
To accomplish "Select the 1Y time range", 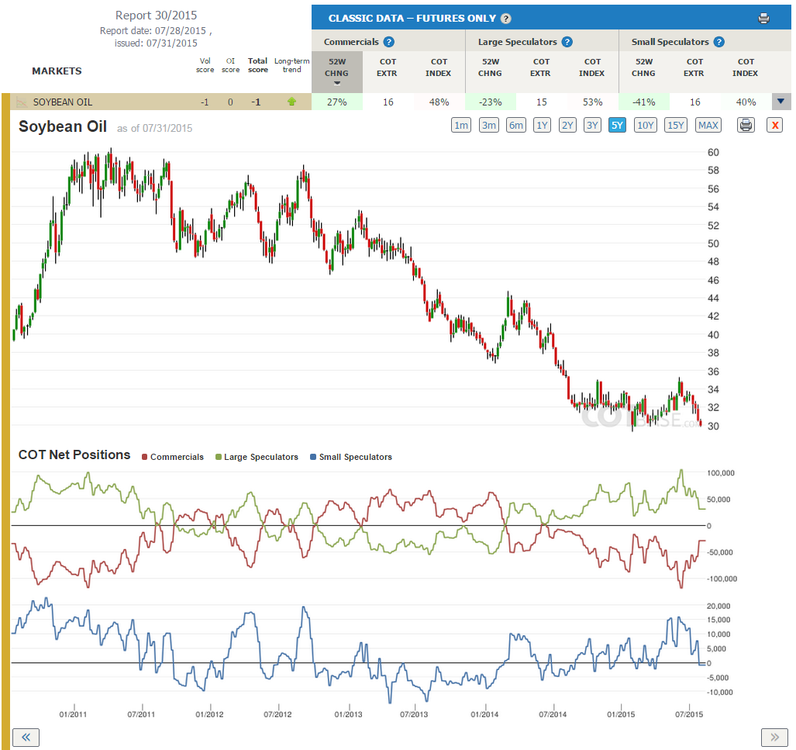I will [x=542, y=125].
